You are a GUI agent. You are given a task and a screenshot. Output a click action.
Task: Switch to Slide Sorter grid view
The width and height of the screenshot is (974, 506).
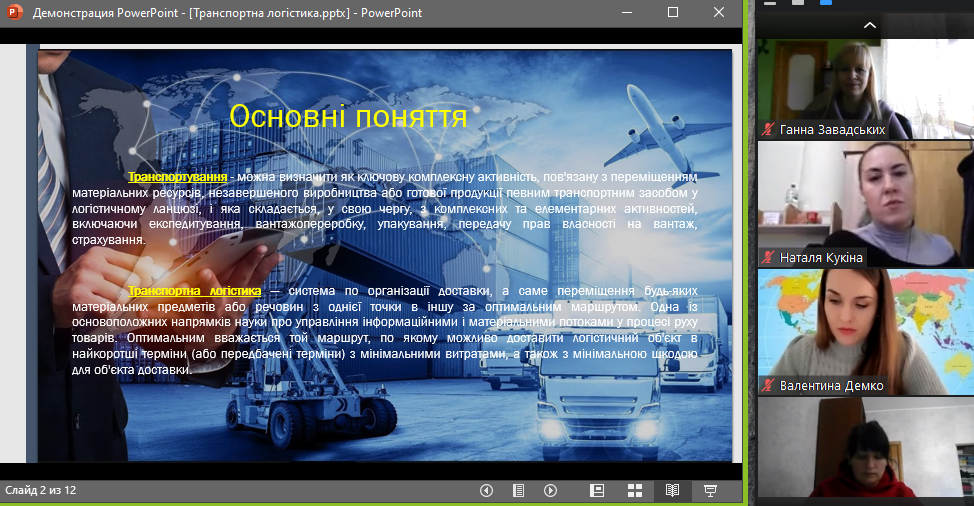[x=635, y=490]
